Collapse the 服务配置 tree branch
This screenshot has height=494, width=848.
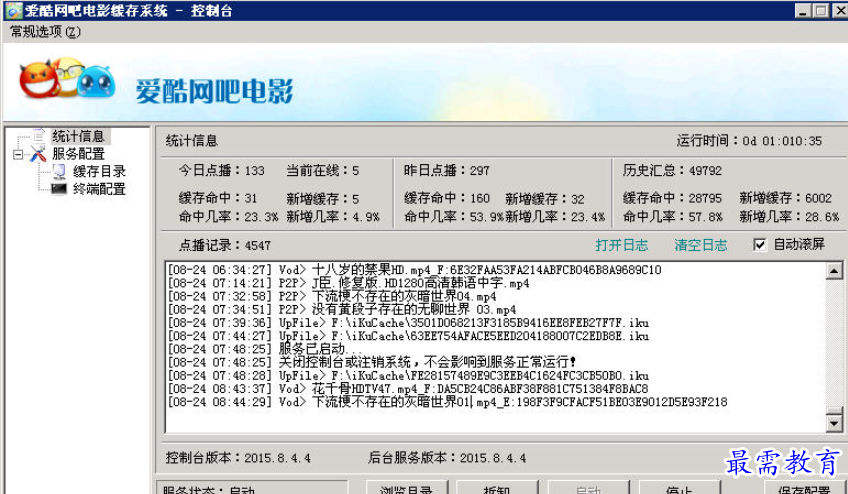pos(18,155)
